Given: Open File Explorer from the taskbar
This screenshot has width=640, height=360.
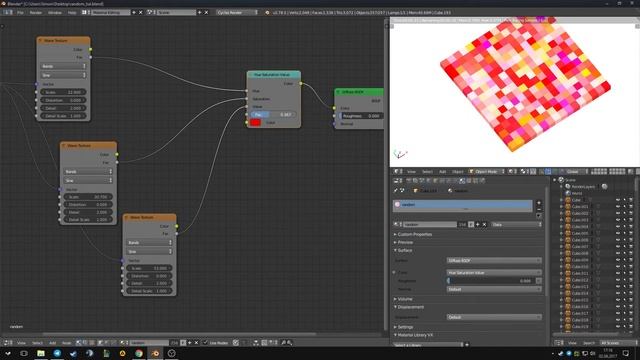Looking at the screenshot, I should [x=41, y=353].
